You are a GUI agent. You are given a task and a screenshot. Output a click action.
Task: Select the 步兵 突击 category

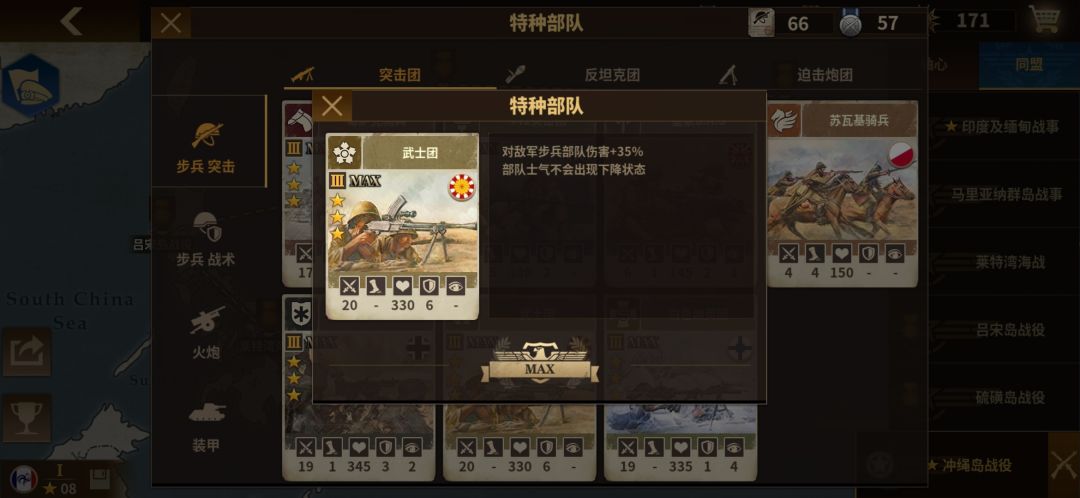(206, 147)
